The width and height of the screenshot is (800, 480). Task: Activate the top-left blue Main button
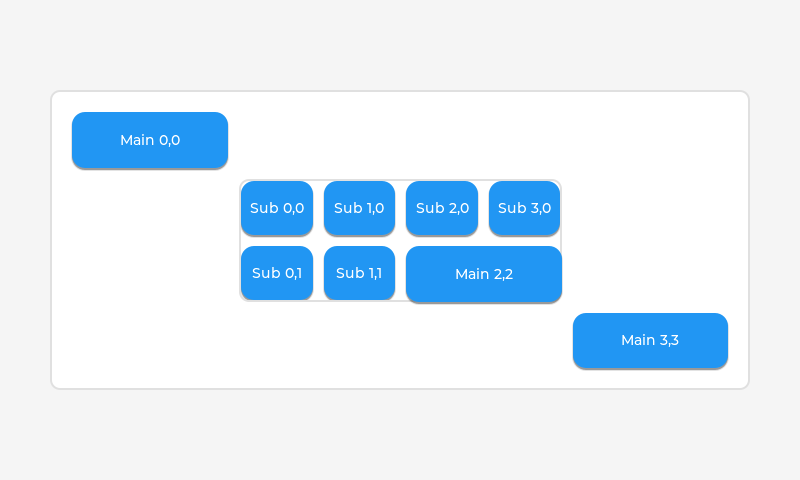[x=150, y=140]
